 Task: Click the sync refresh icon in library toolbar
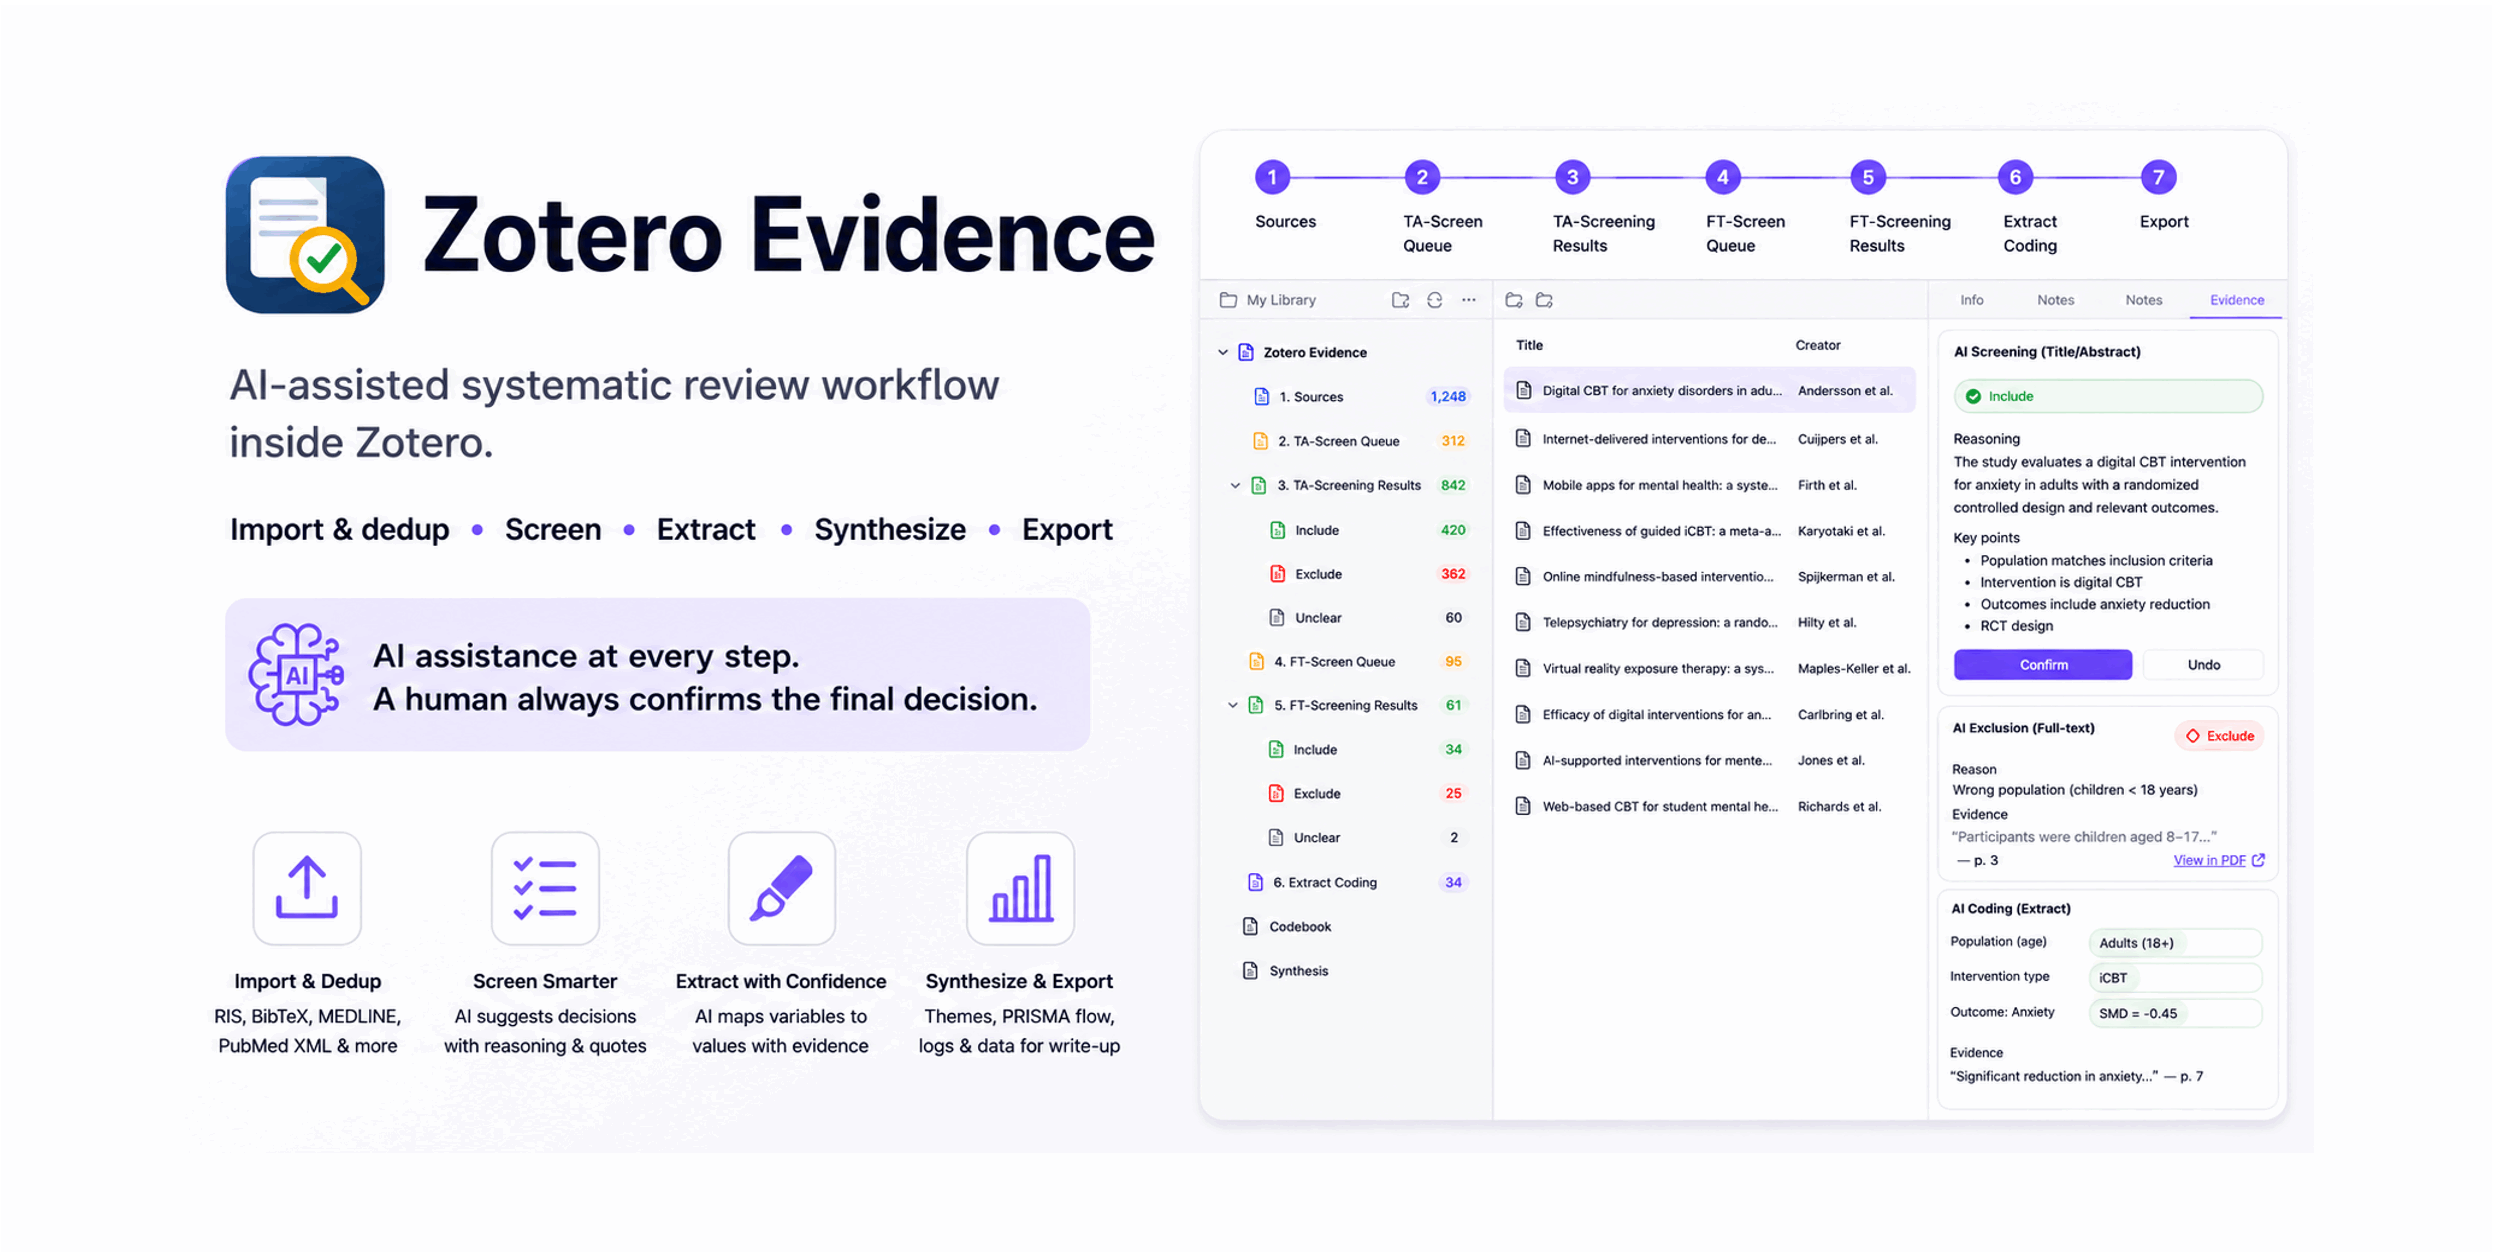click(1434, 300)
